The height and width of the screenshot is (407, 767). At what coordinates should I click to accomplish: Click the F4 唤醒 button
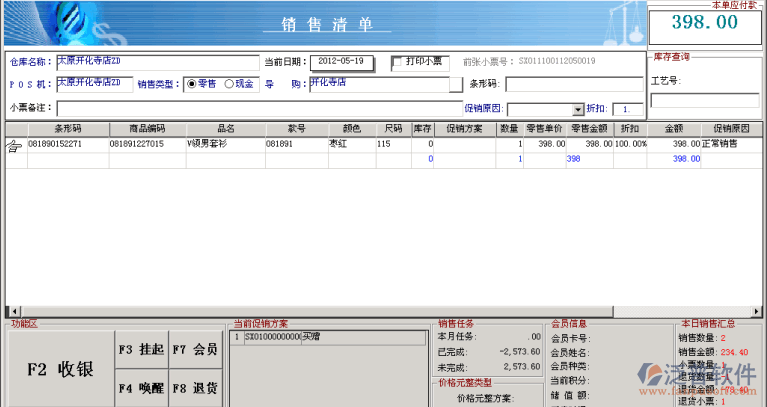click(141, 388)
